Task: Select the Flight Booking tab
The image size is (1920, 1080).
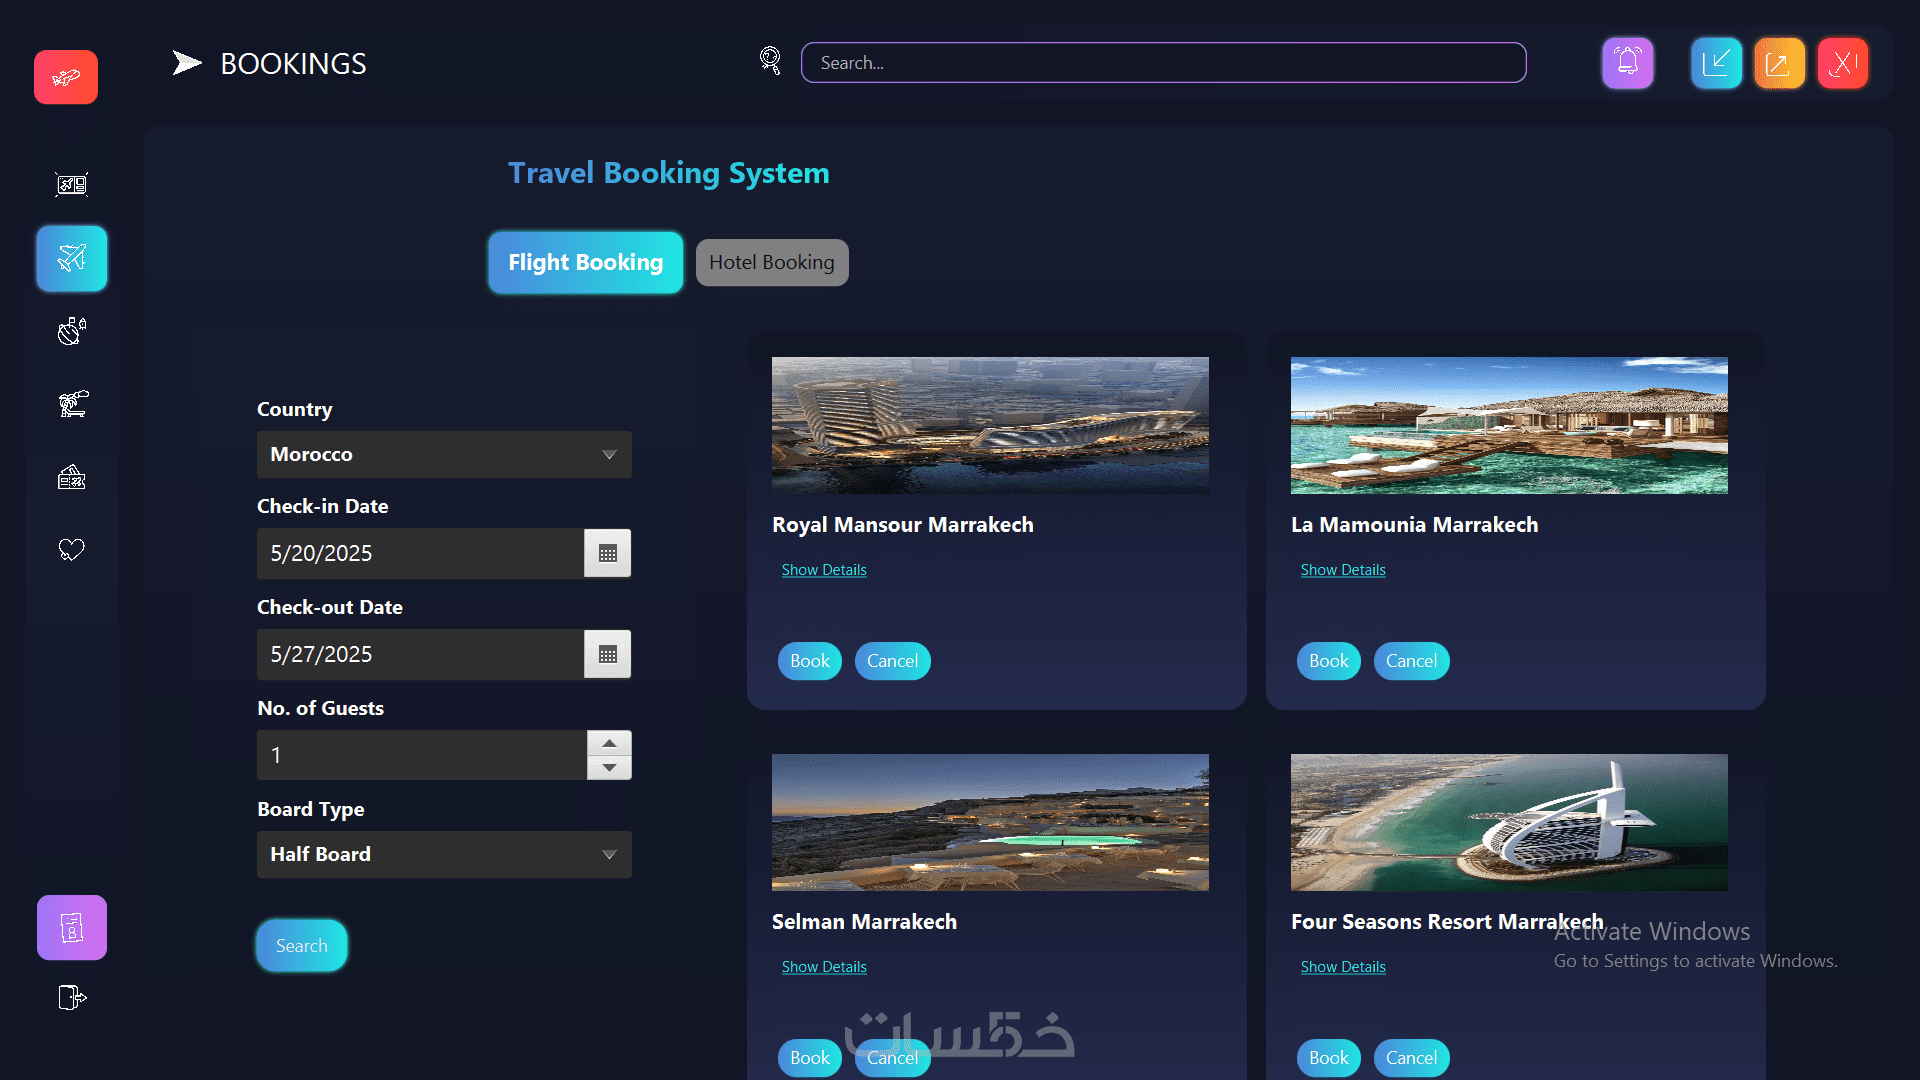Action: tap(585, 262)
